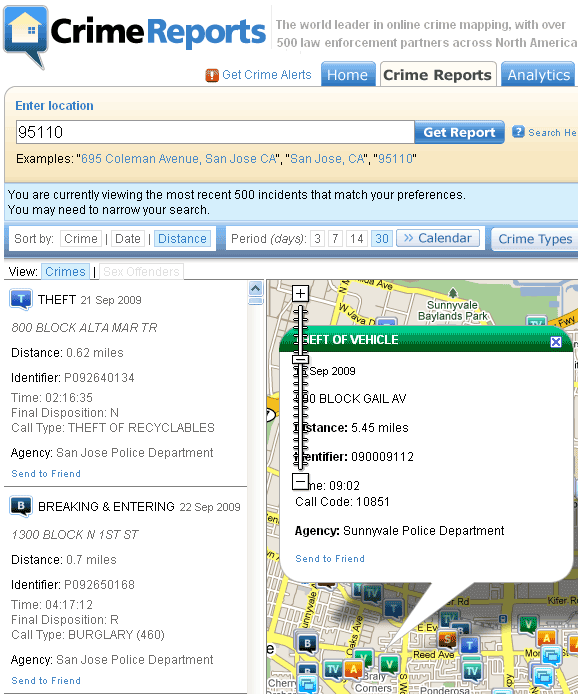Viewport: 578px width, 694px height.
Task: Open the Search Help link
Action: click(552, 133)
